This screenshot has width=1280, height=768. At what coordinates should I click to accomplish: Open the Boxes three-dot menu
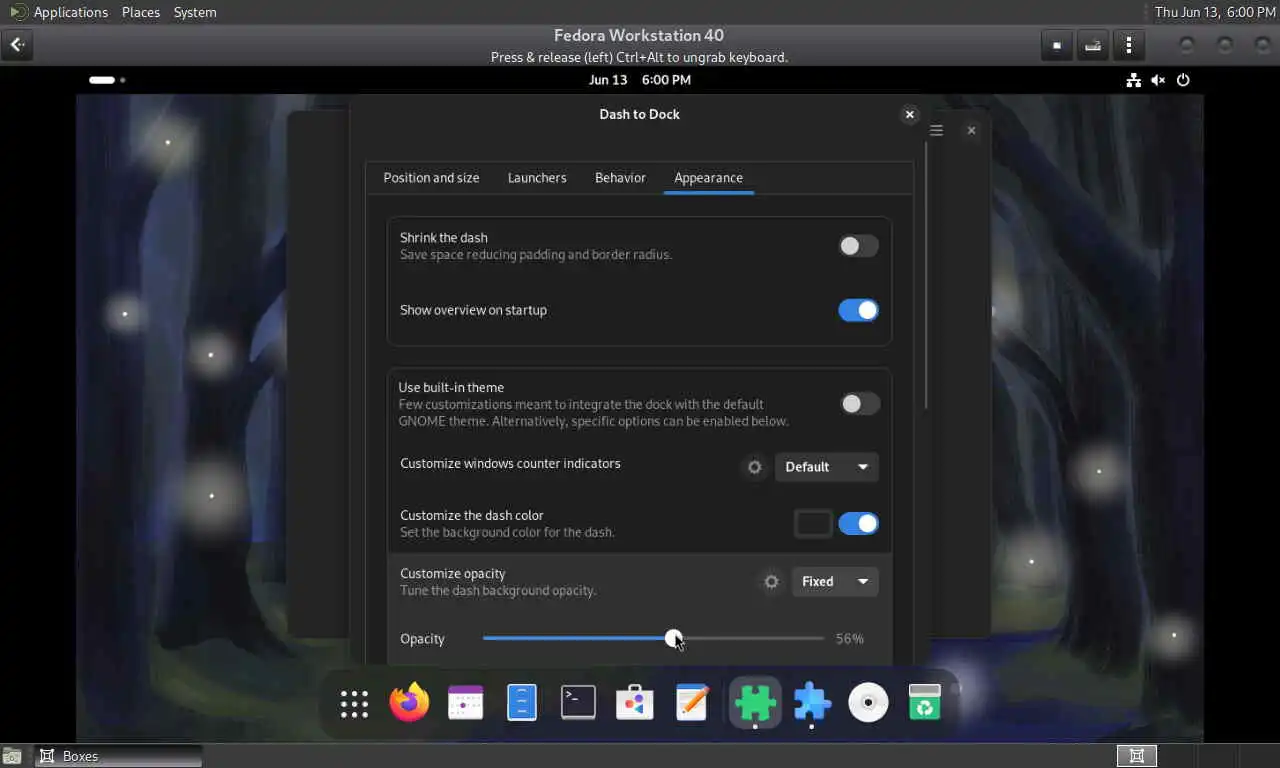[x=1129, y=45]
